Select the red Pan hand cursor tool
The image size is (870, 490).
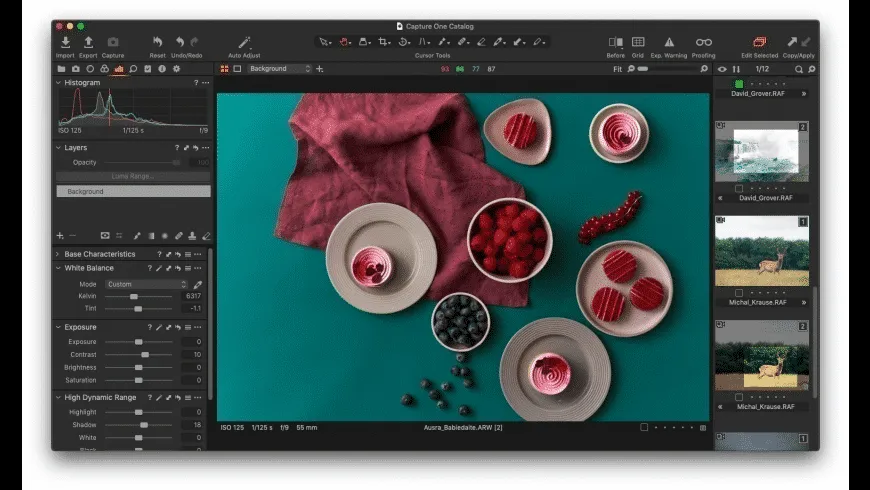click(x=345, y=42)
